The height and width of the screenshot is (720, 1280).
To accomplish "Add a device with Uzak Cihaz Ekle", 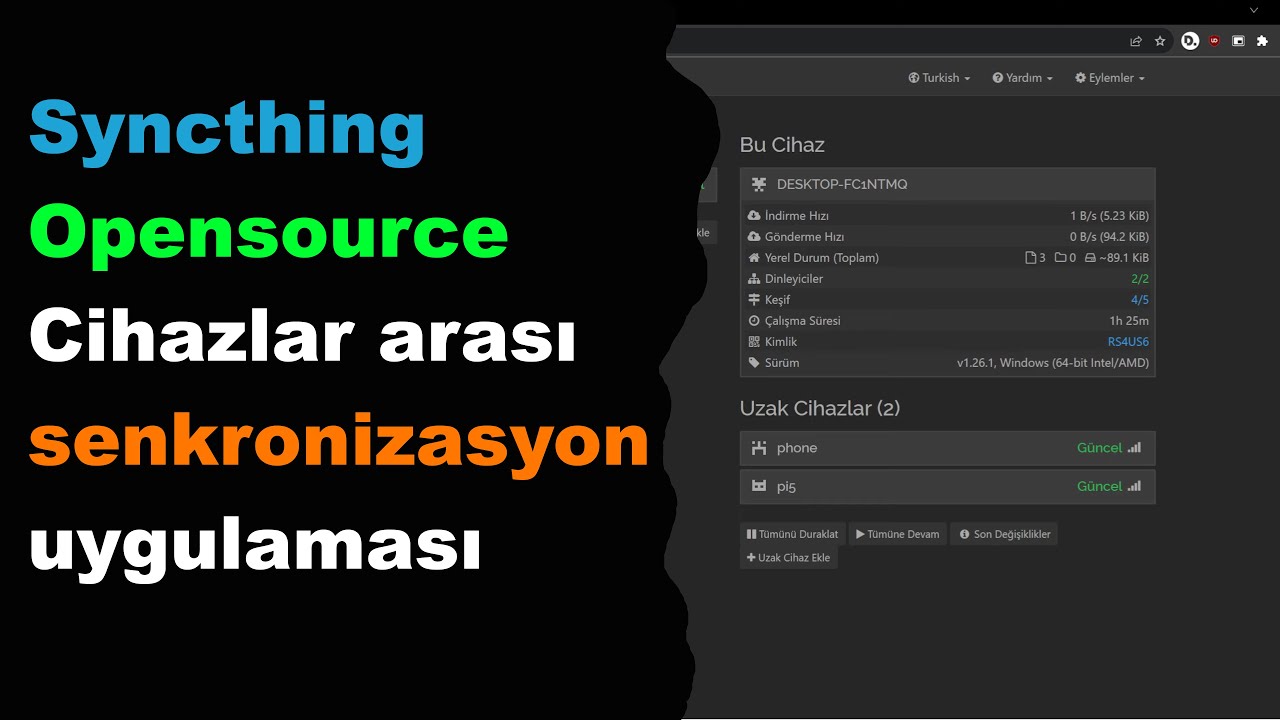I will click(x=788, y=558).
